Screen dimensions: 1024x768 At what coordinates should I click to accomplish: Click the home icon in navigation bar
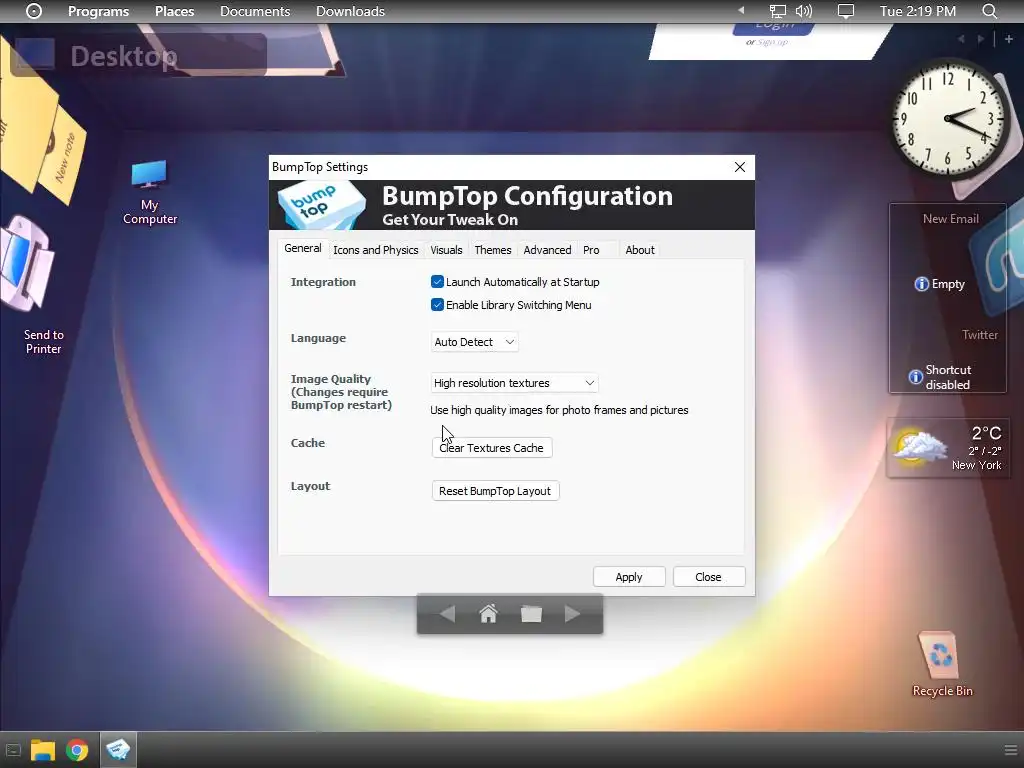pyautogui.click(x=488, y=614)
